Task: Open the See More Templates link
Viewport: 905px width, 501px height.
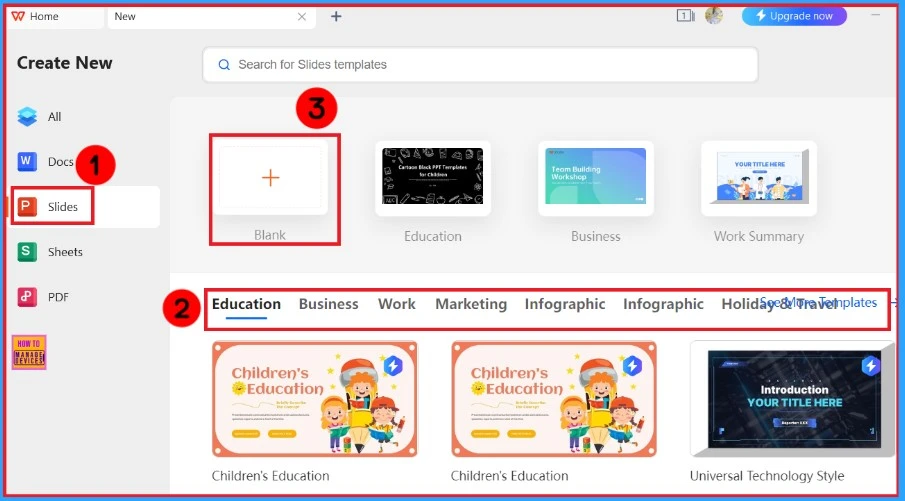Action: [x=818, y=302]
